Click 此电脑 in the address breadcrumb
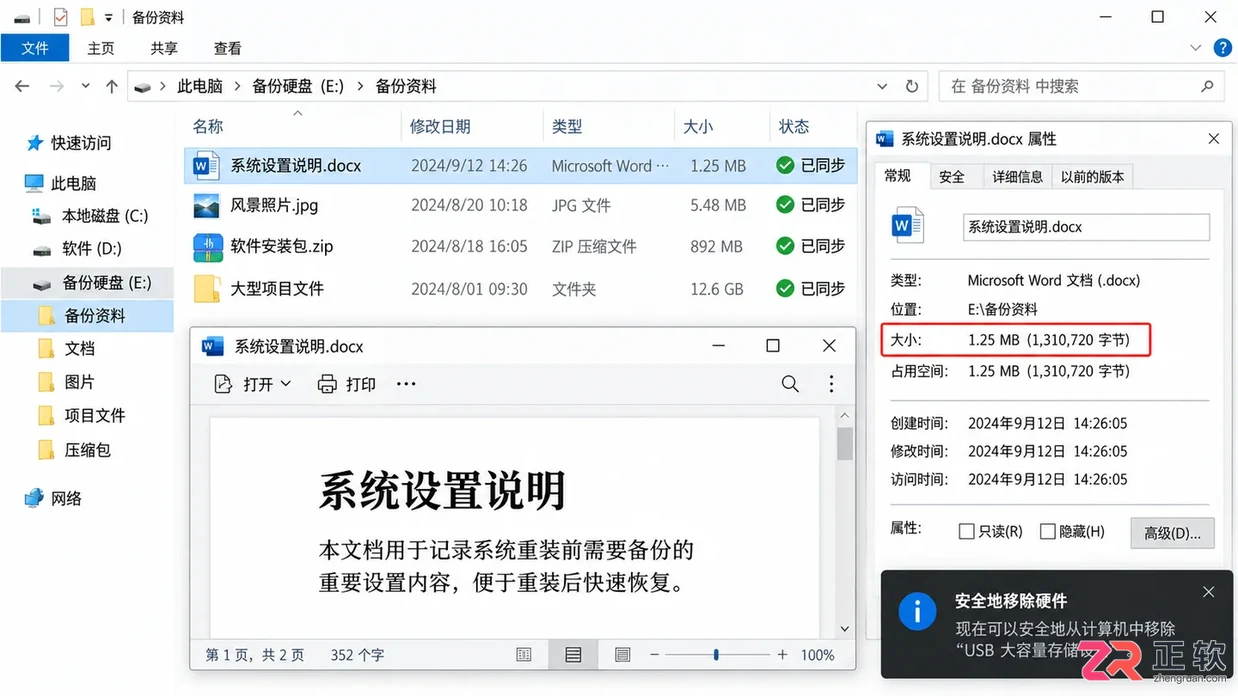Viewport: 1238px width, 696px height. point(200,87)
